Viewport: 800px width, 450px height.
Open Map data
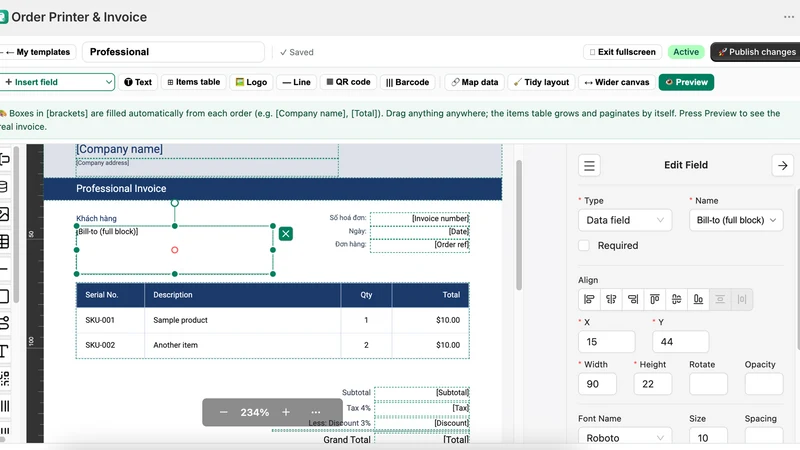pyautogui.click(x=475, y=82)
